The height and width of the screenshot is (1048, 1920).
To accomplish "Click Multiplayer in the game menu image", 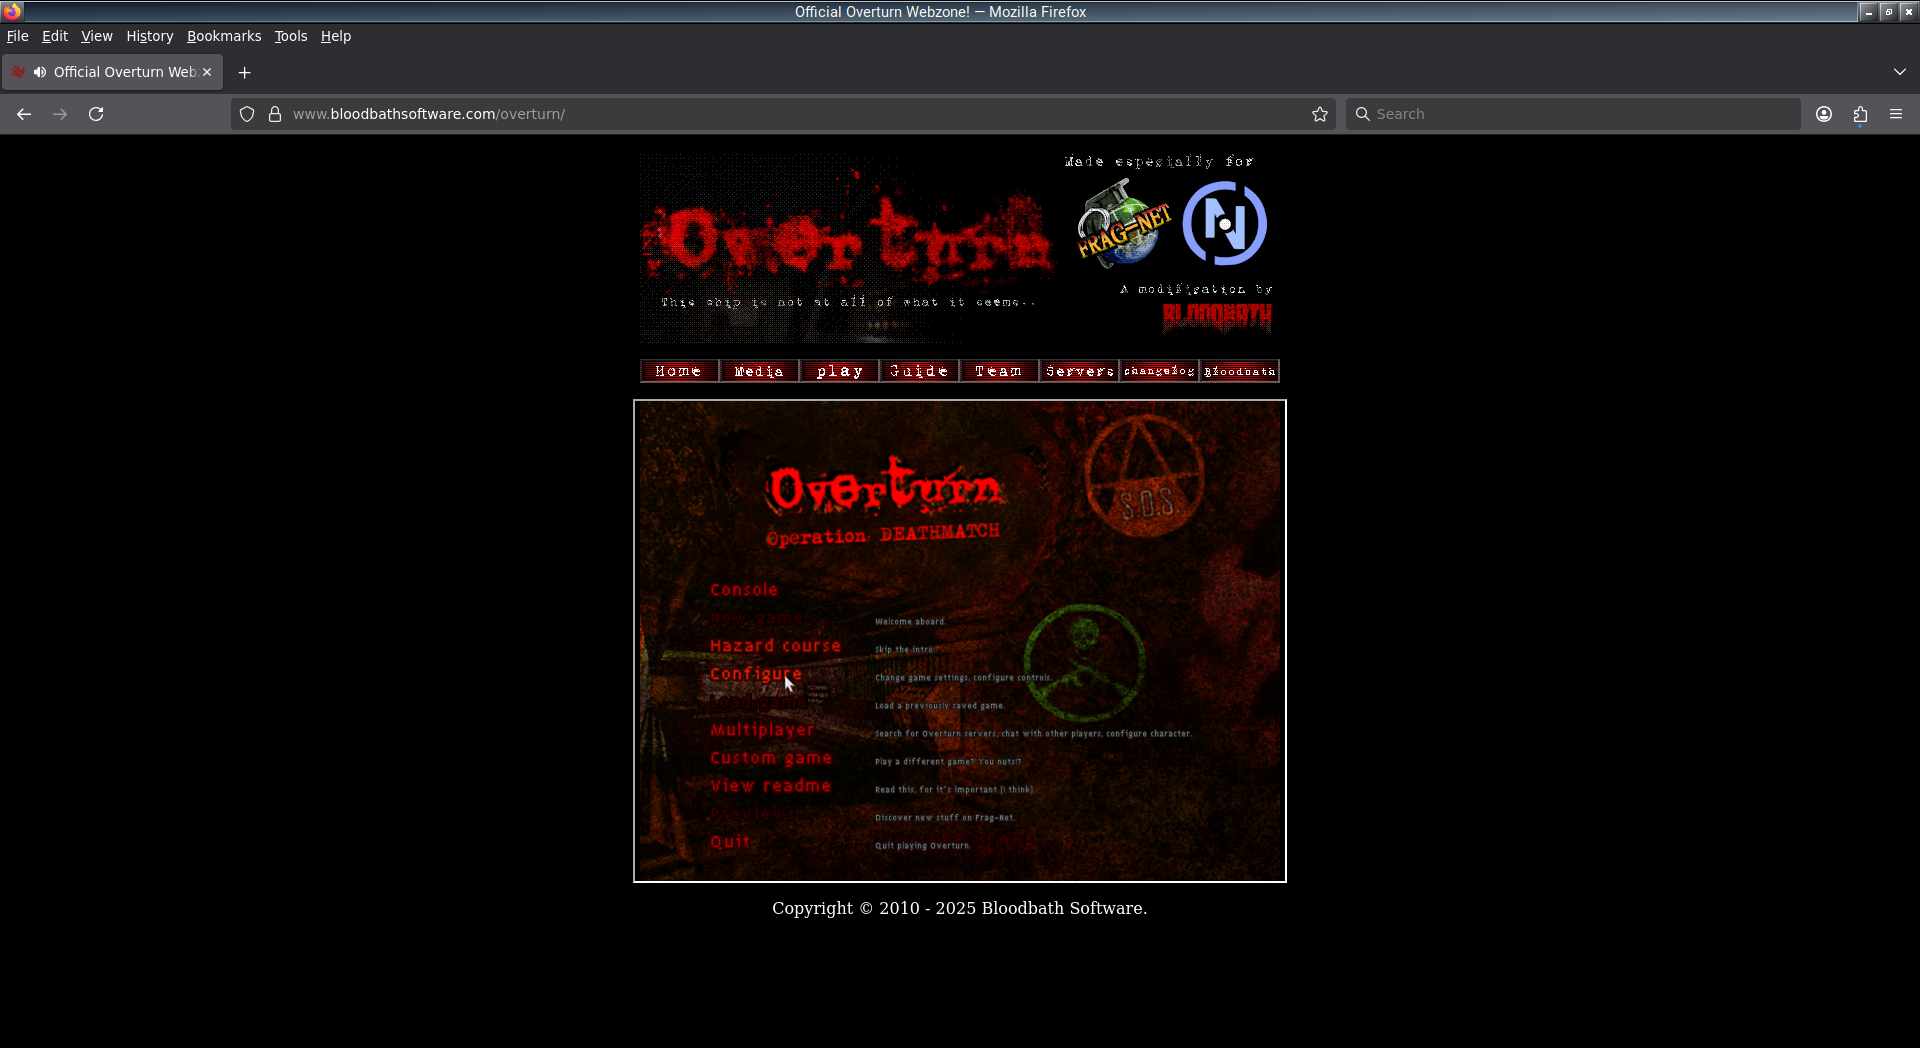I will pos(762,730).
